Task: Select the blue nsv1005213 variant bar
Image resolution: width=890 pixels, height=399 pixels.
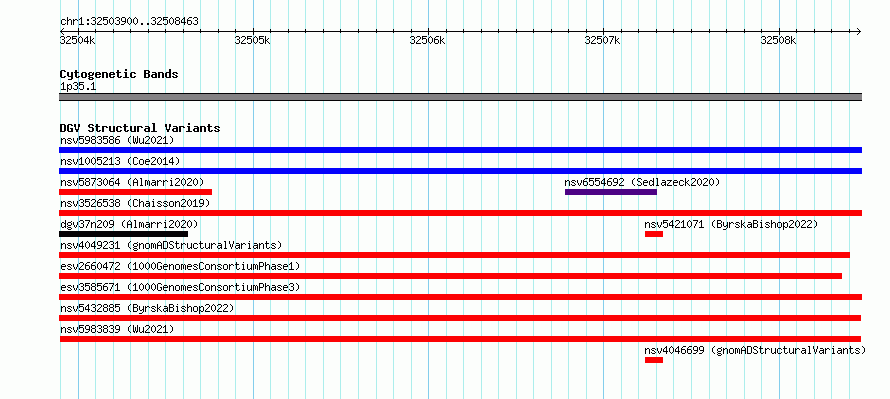Action: pyautogui.click(x=460, y=171)
